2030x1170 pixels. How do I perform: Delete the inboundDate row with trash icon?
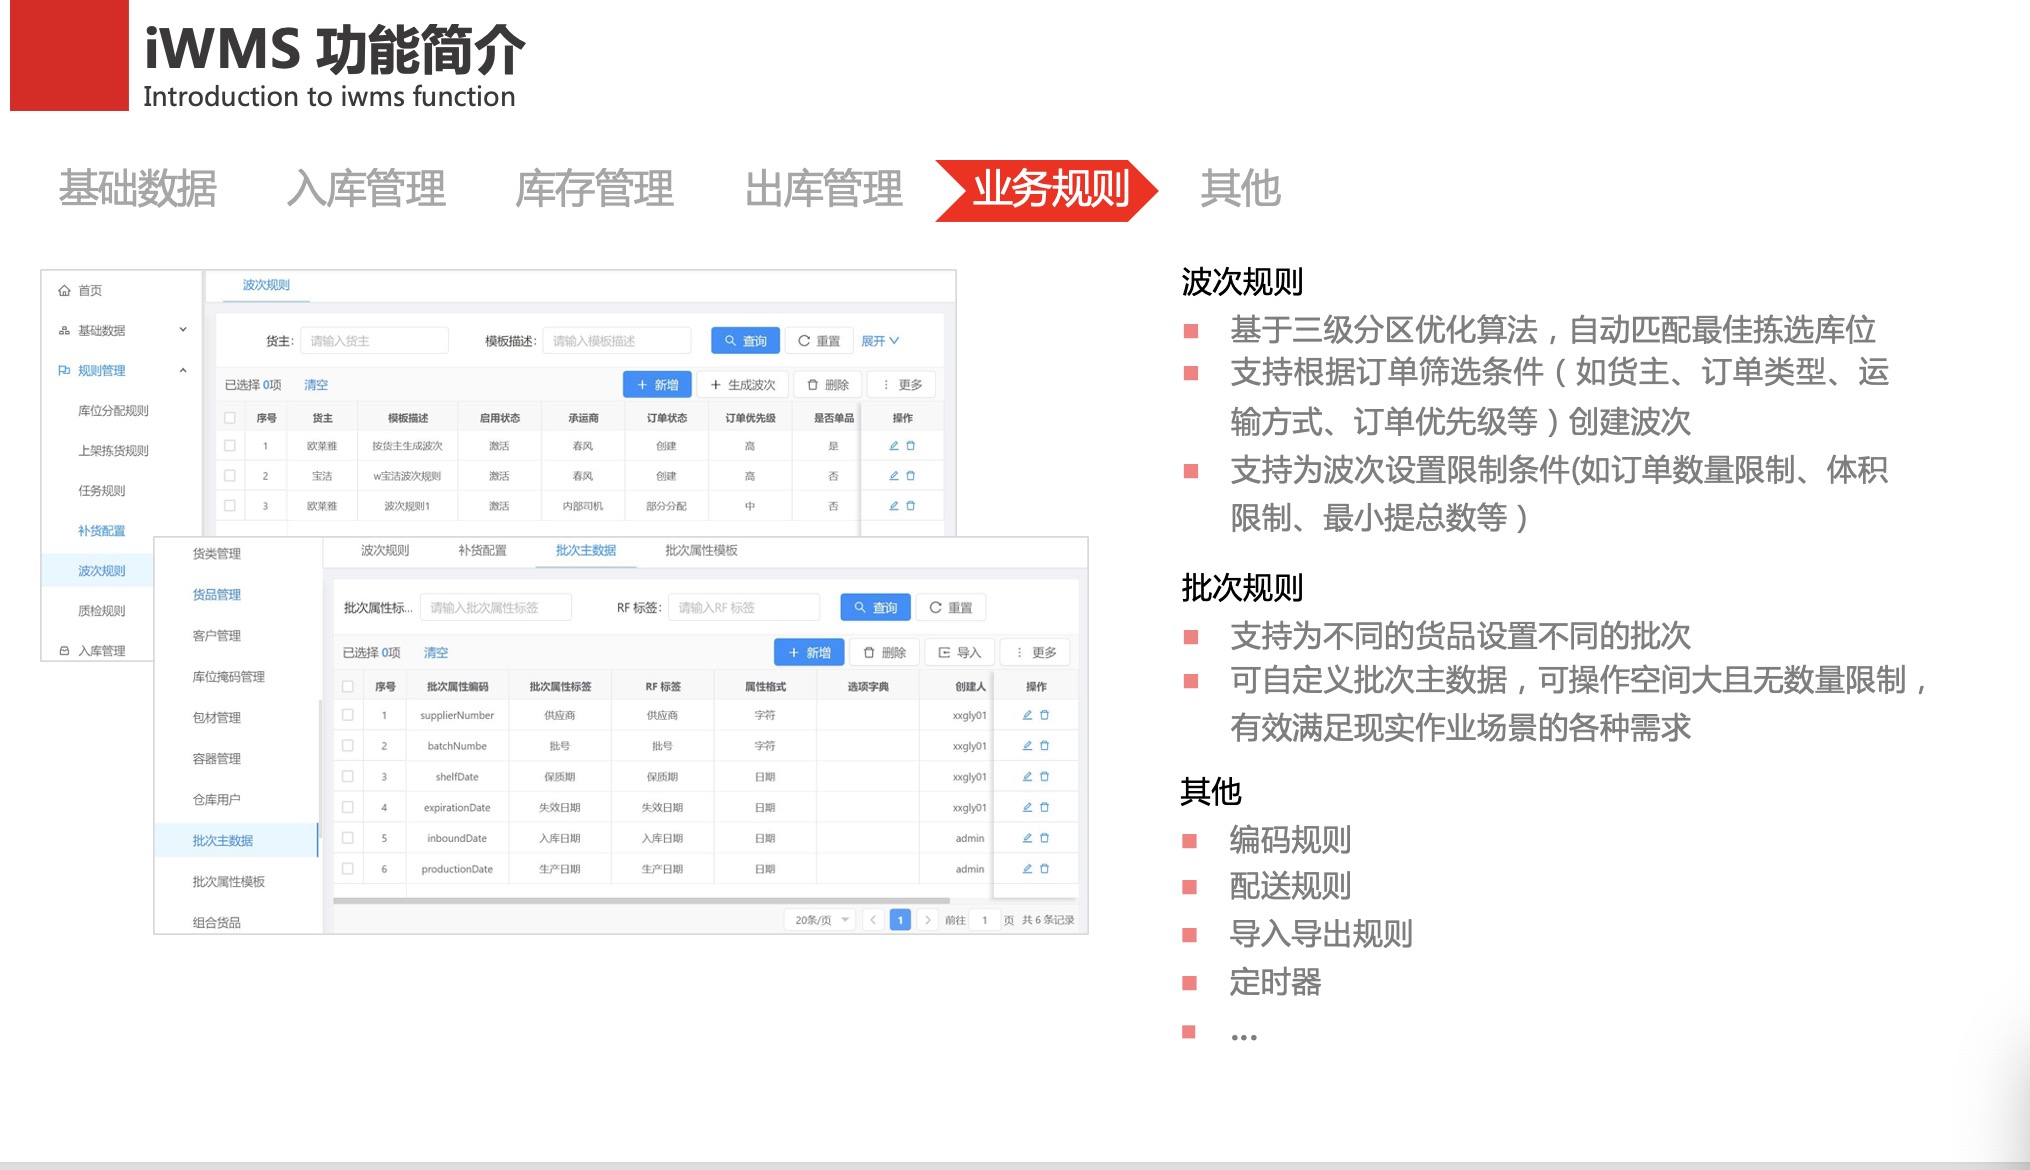(1045, 838)
